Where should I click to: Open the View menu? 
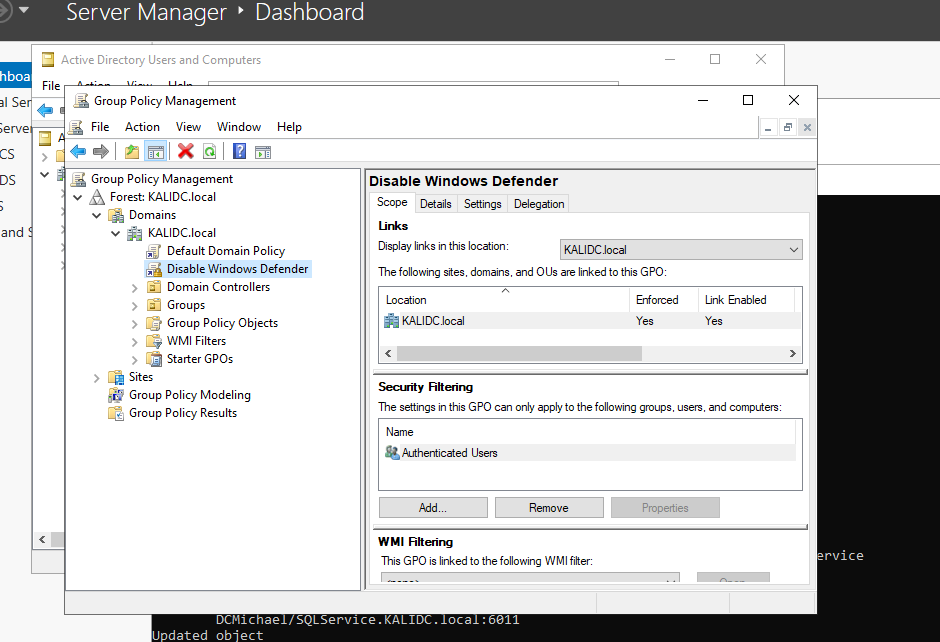[188, 127]
